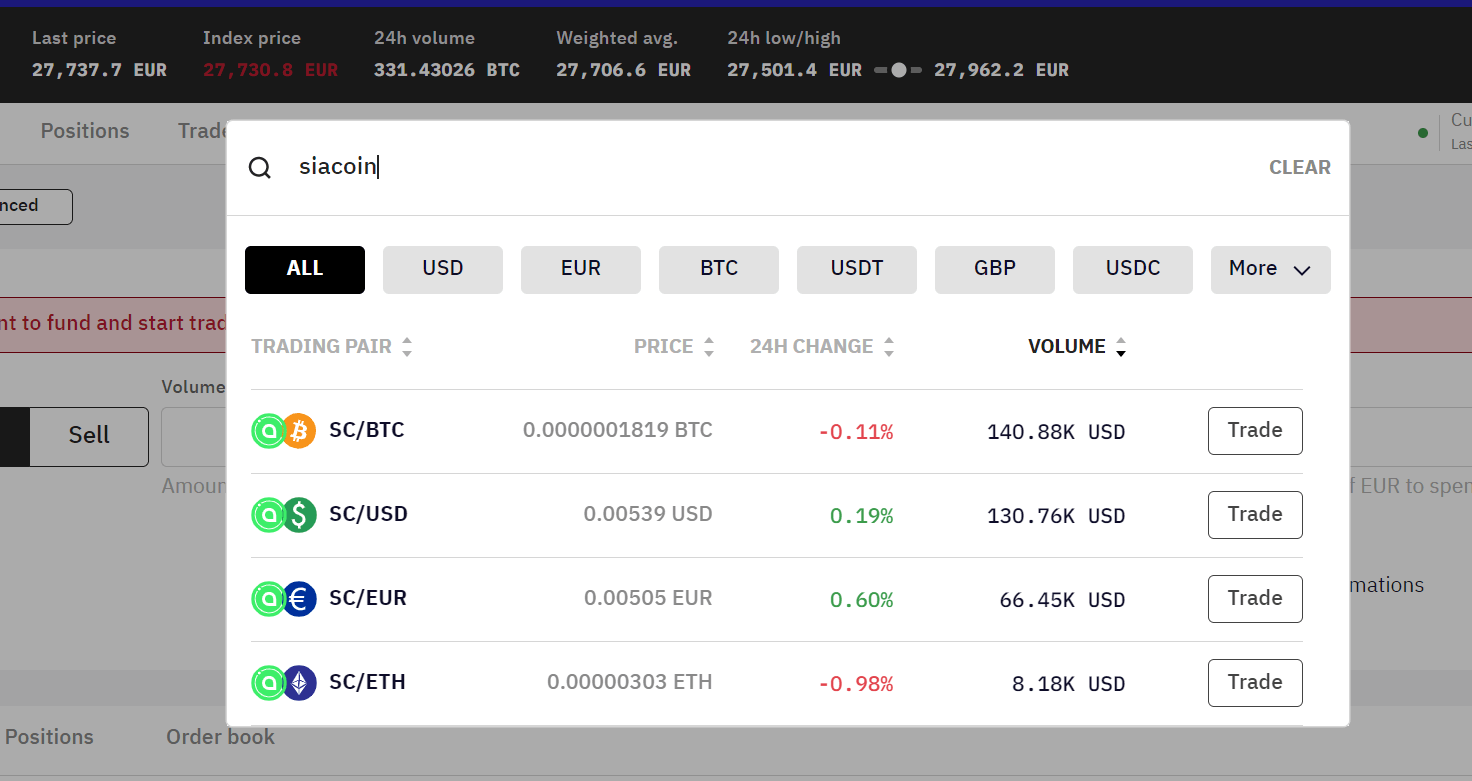The height and width of the screenshot is (781, 1472).
Task: Click volume 130.76K USD
Action: 1056,517
